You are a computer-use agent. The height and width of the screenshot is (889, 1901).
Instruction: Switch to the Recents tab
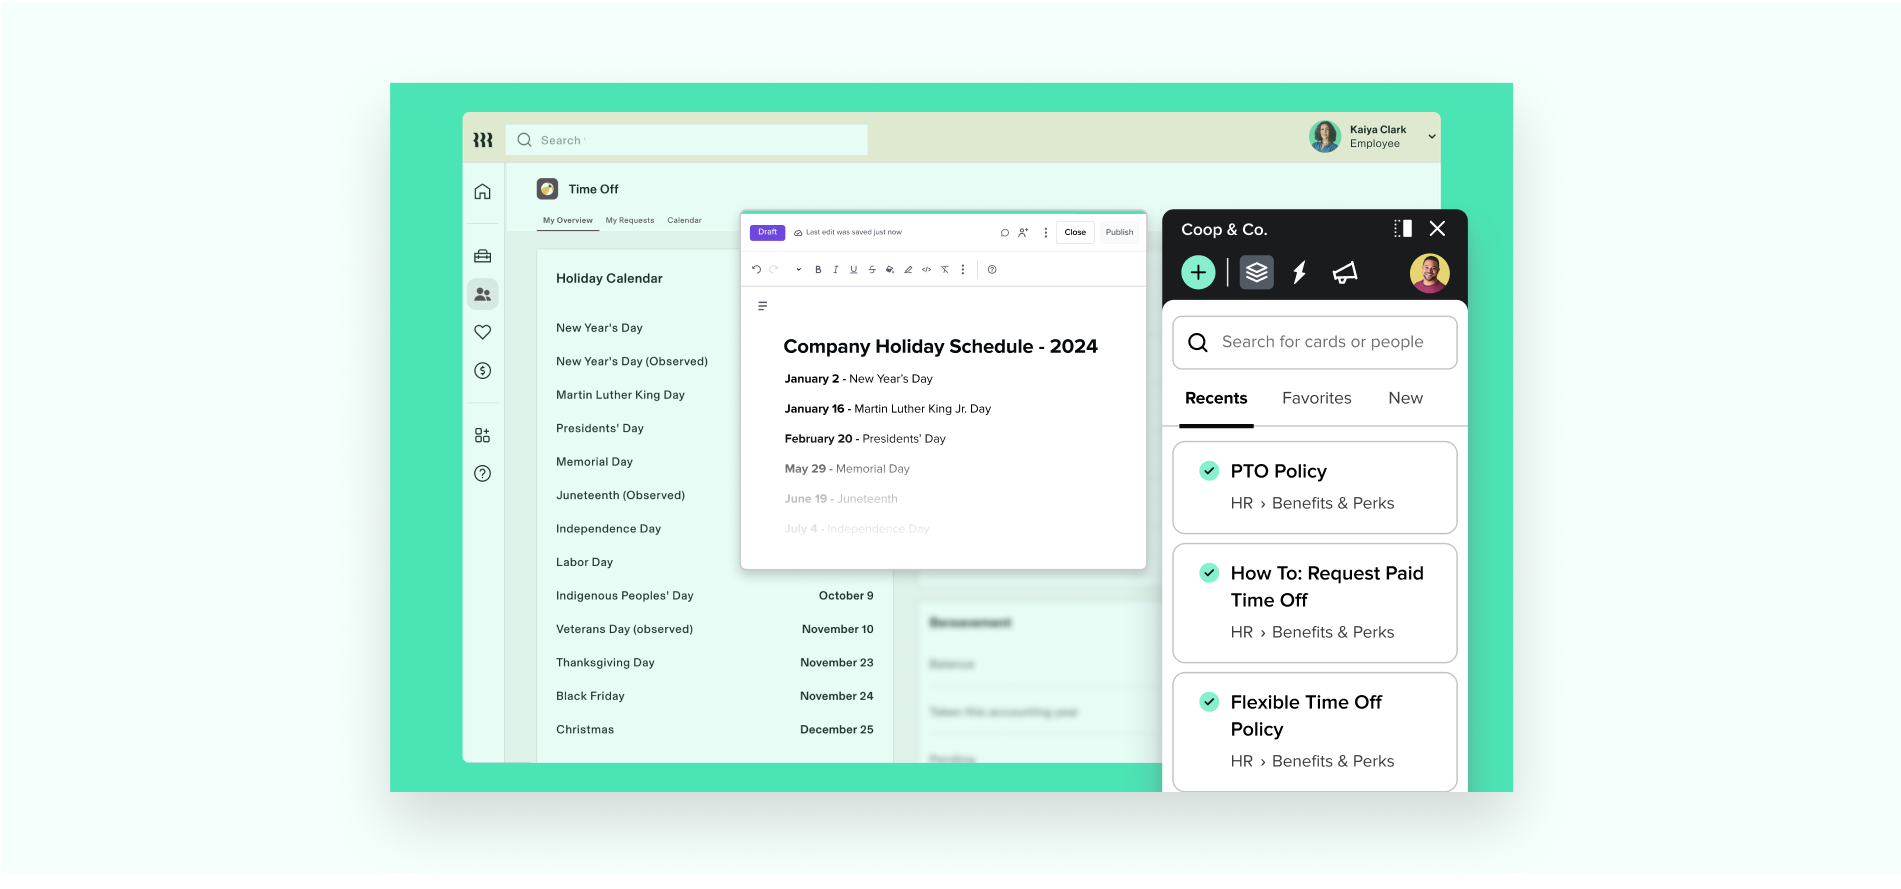pyautogui.click(x=1216, y=398)
